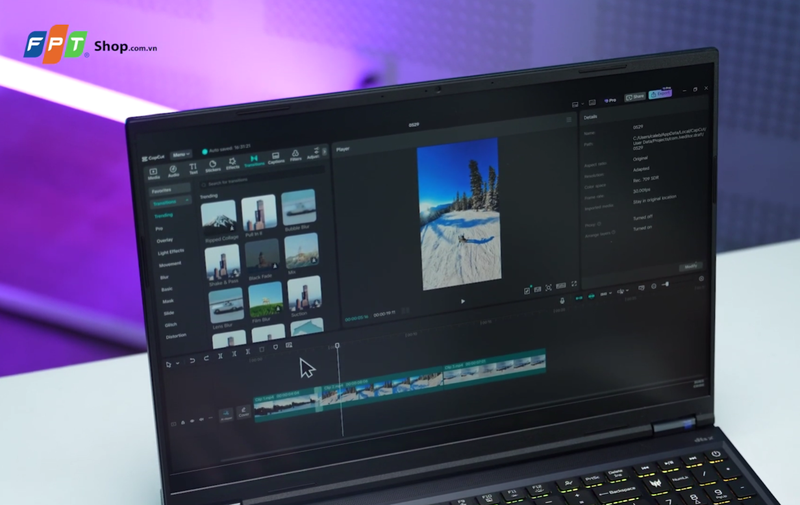Image resolution: width=800 pixels, height=505 pixels.
Task: Play the preview in the Player
Action: [x=463, y=301]
